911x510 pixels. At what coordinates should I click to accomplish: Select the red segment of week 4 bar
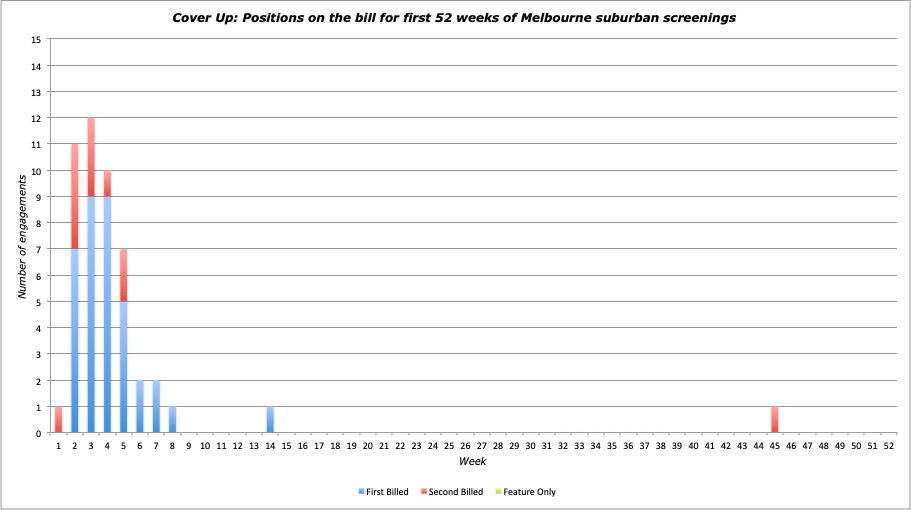(x=107, y=183)
